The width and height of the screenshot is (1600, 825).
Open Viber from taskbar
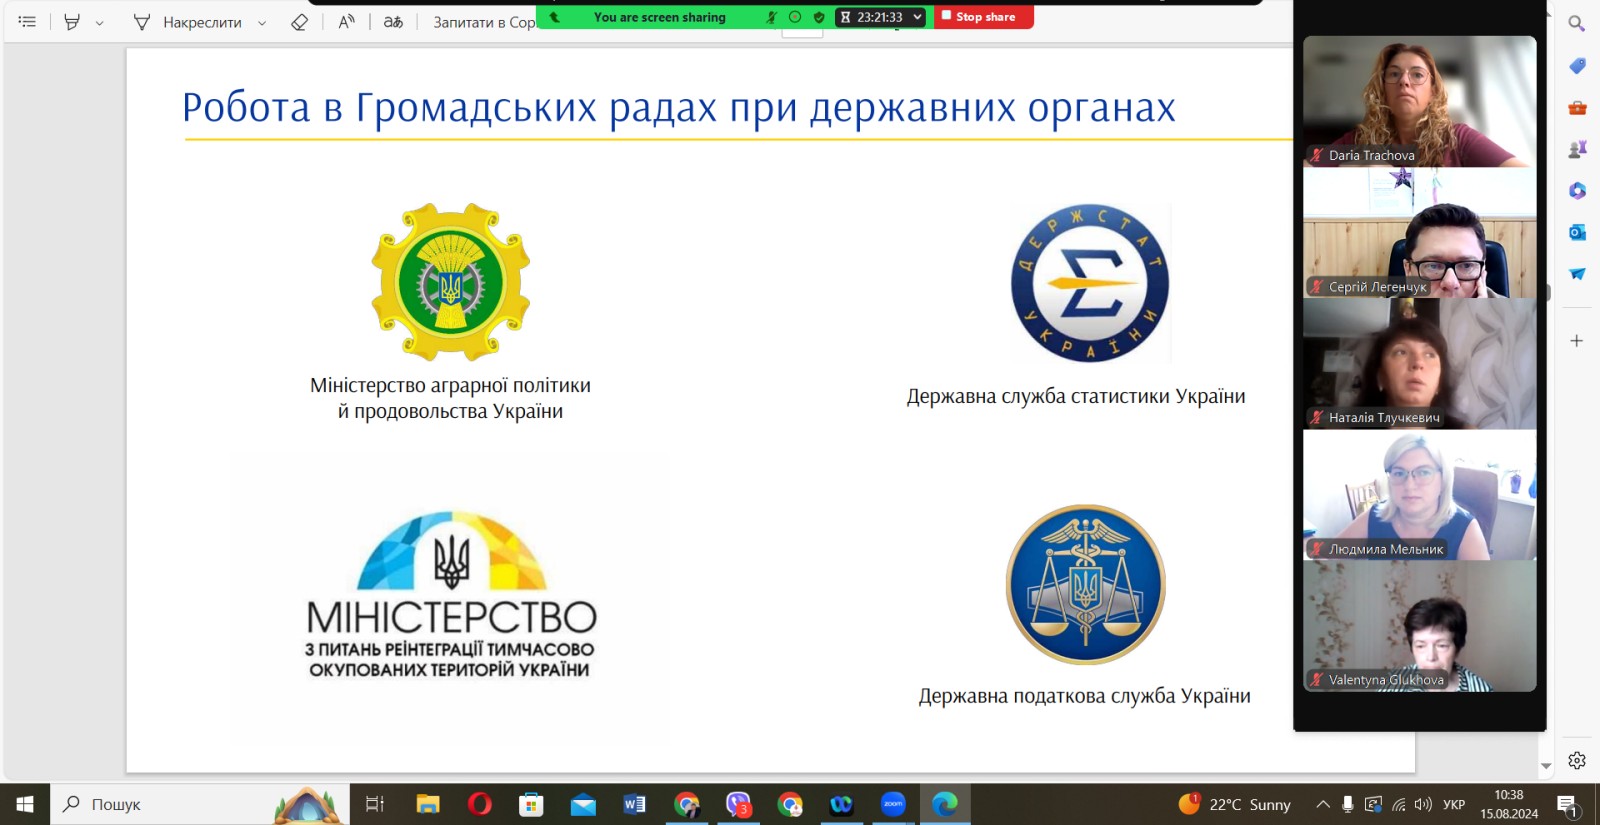(x=738, y=804)
